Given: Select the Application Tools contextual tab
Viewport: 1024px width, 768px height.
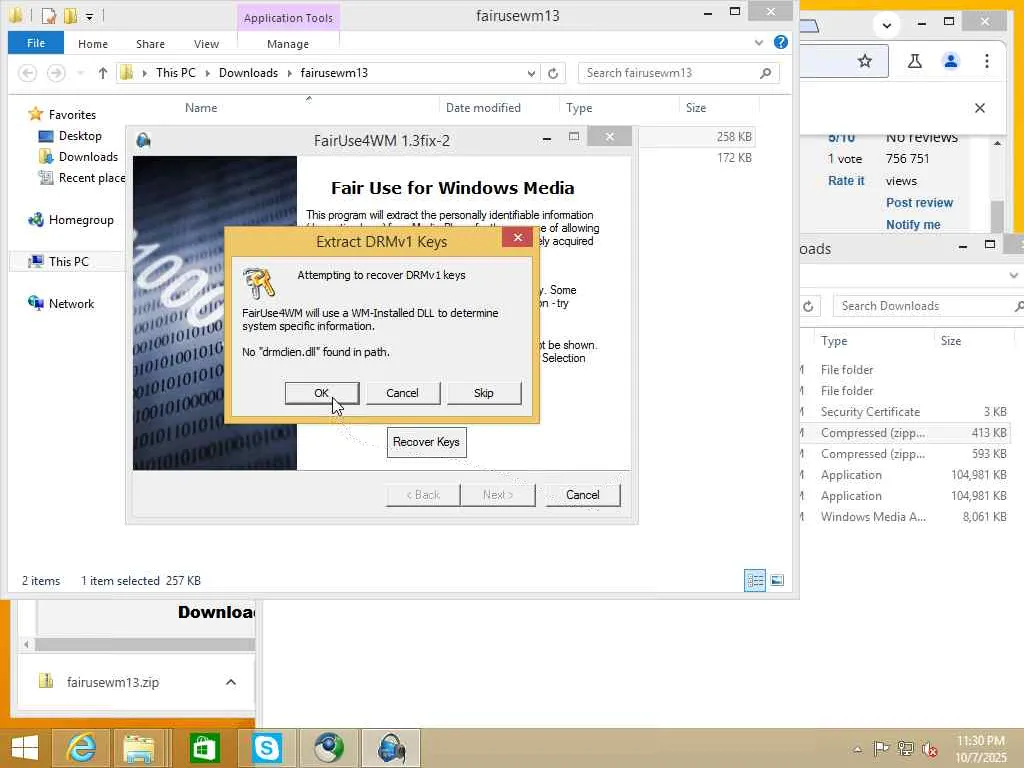Looking at the screenshot, I should 289,18.
